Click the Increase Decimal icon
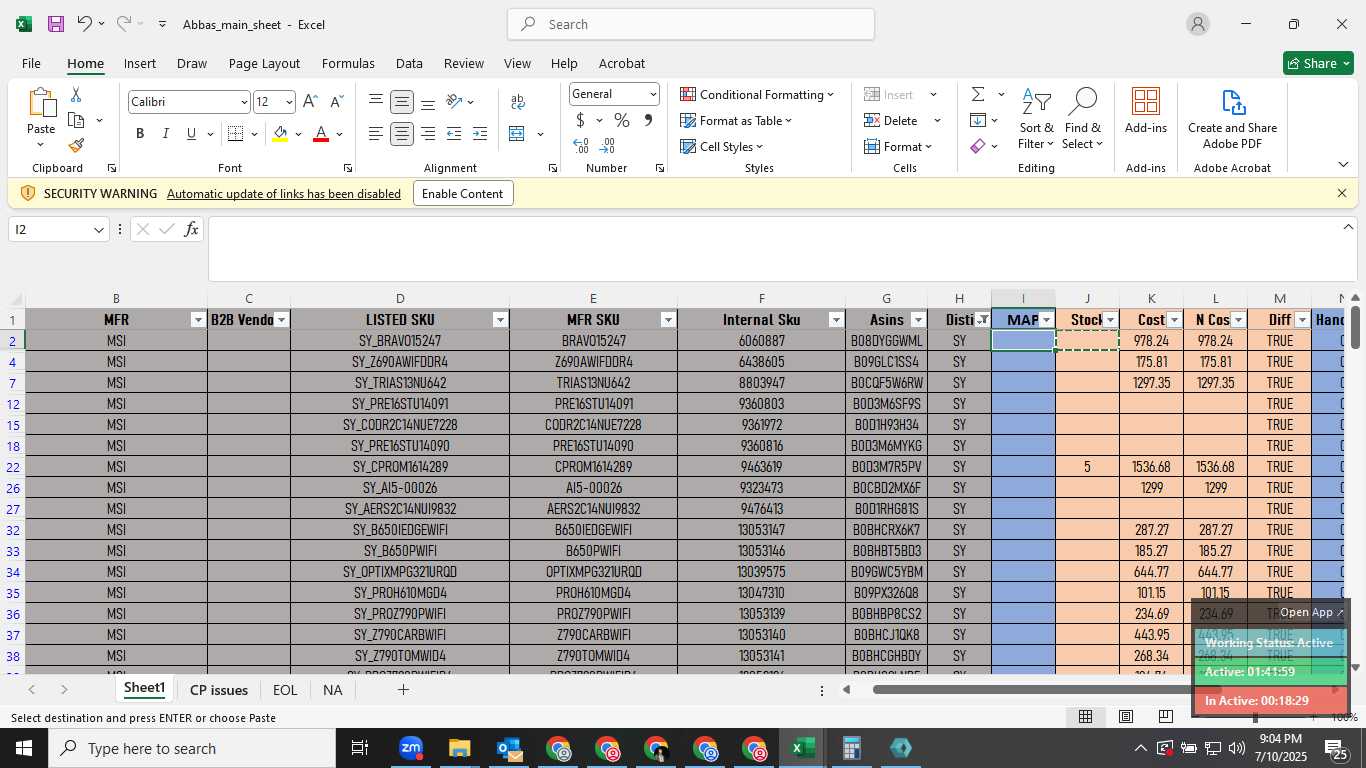Screen dimensions: 1366x768 (x=581, y=146)
